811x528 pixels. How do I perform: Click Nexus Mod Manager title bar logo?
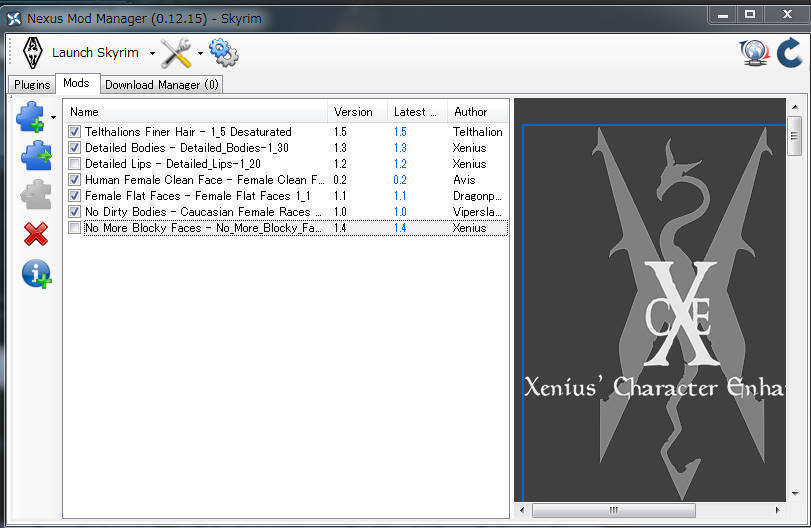[x=14, y=19]
